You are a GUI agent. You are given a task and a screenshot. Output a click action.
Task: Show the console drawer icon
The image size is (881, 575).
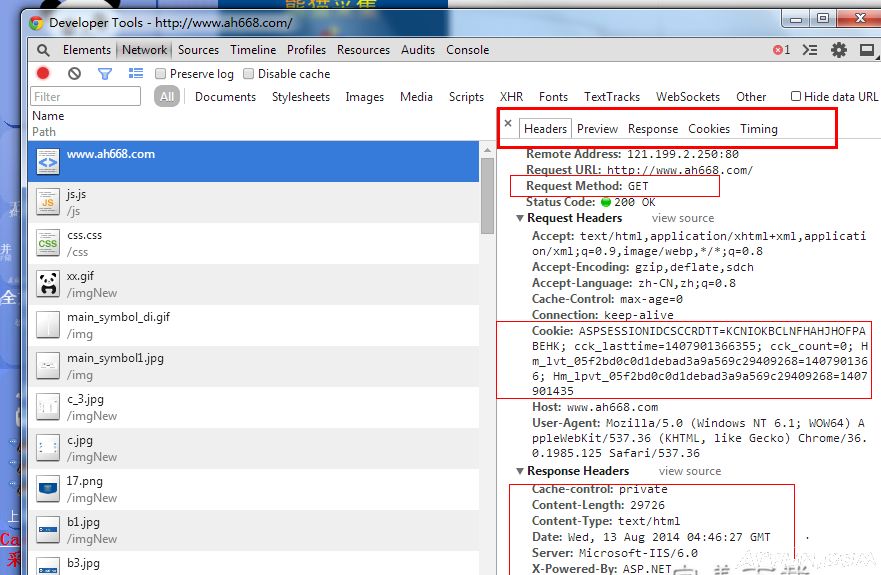point(810,50)
